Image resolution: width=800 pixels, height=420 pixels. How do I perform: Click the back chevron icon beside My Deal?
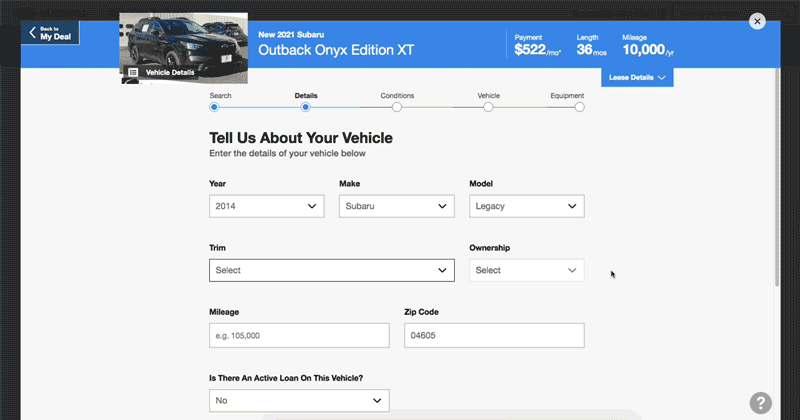pyautogui.click(x=33, y=33)
